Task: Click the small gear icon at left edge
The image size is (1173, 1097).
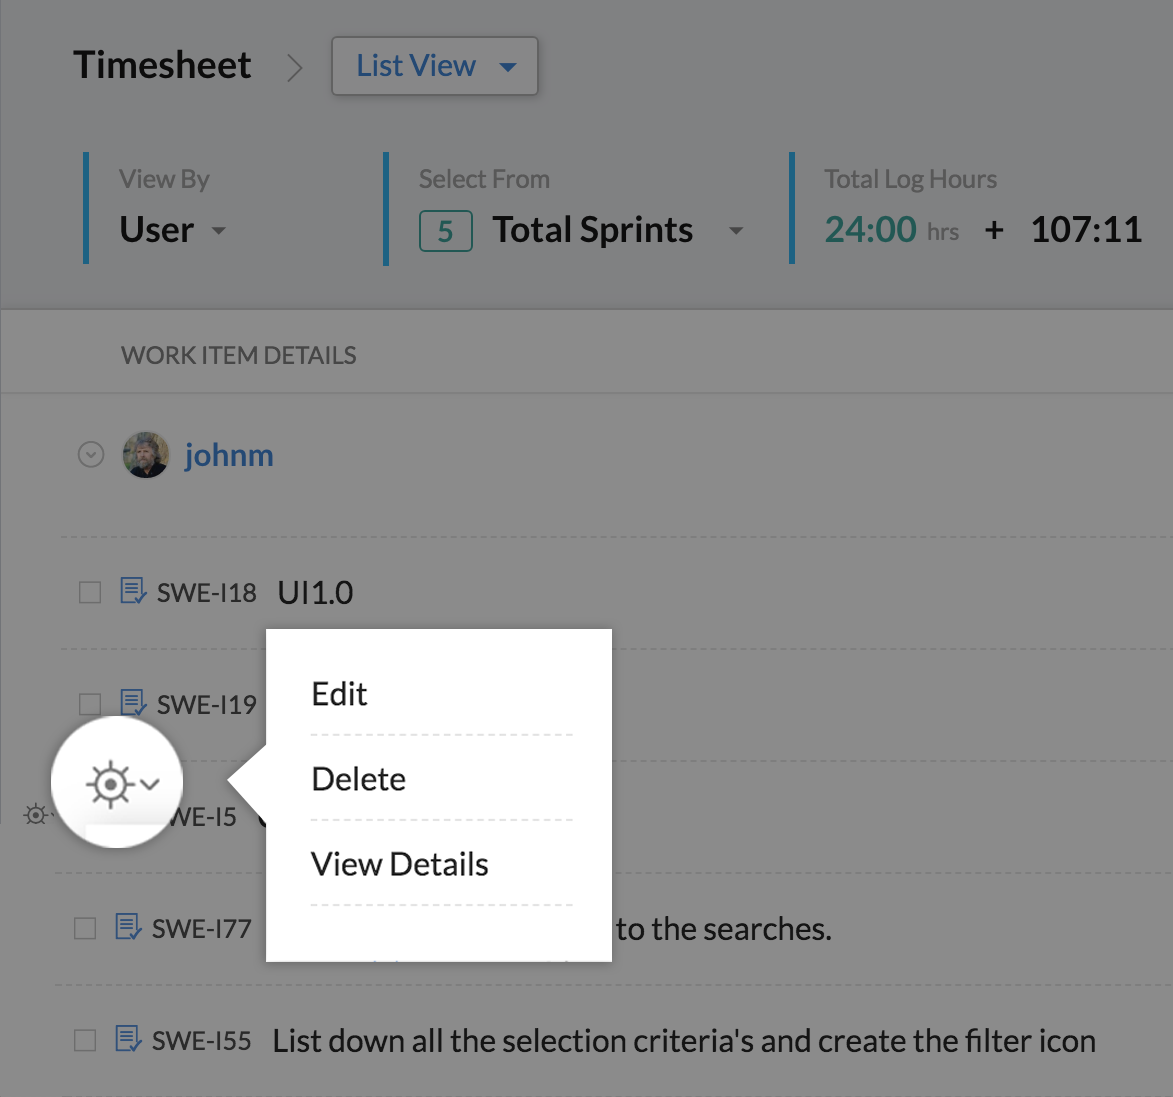Action: [36, 815]
